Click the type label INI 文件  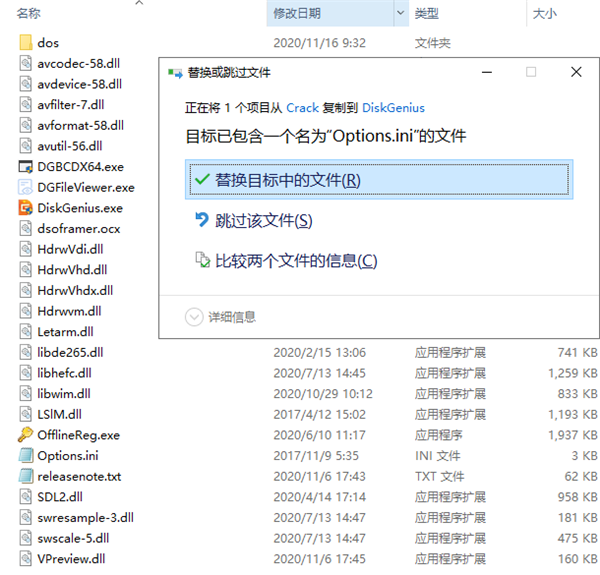coord(438,456)
